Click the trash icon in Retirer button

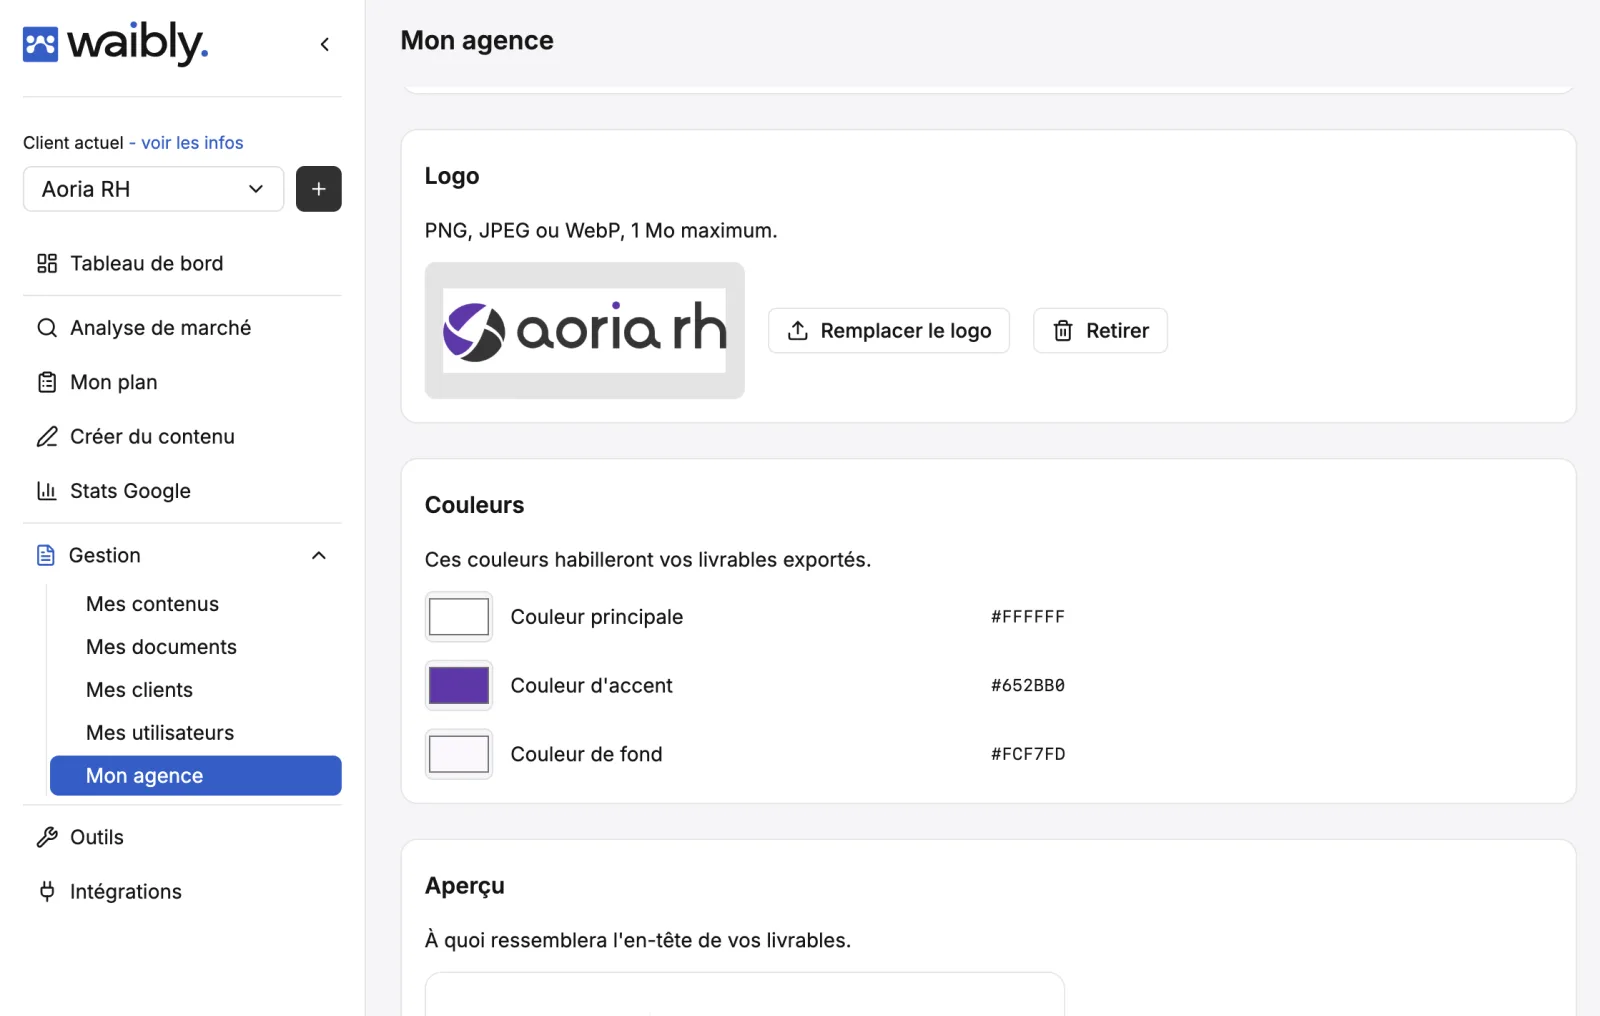[1063, 331]
